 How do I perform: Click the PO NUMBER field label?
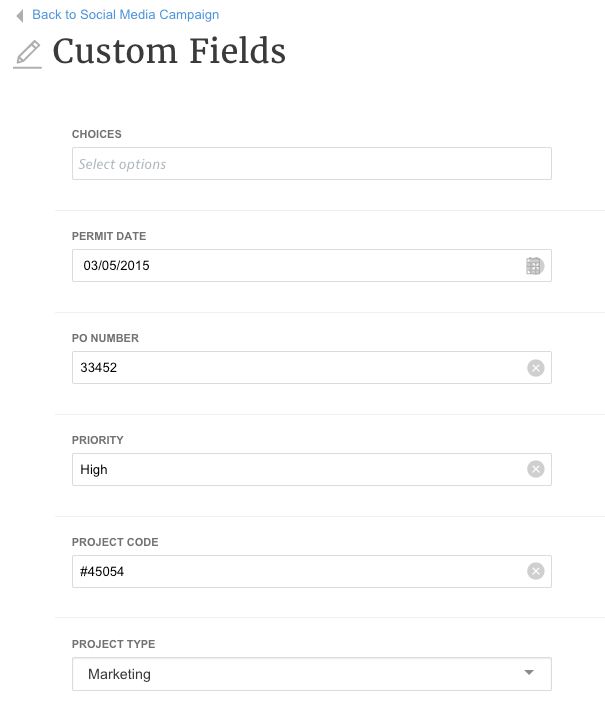tap(105, 338)
